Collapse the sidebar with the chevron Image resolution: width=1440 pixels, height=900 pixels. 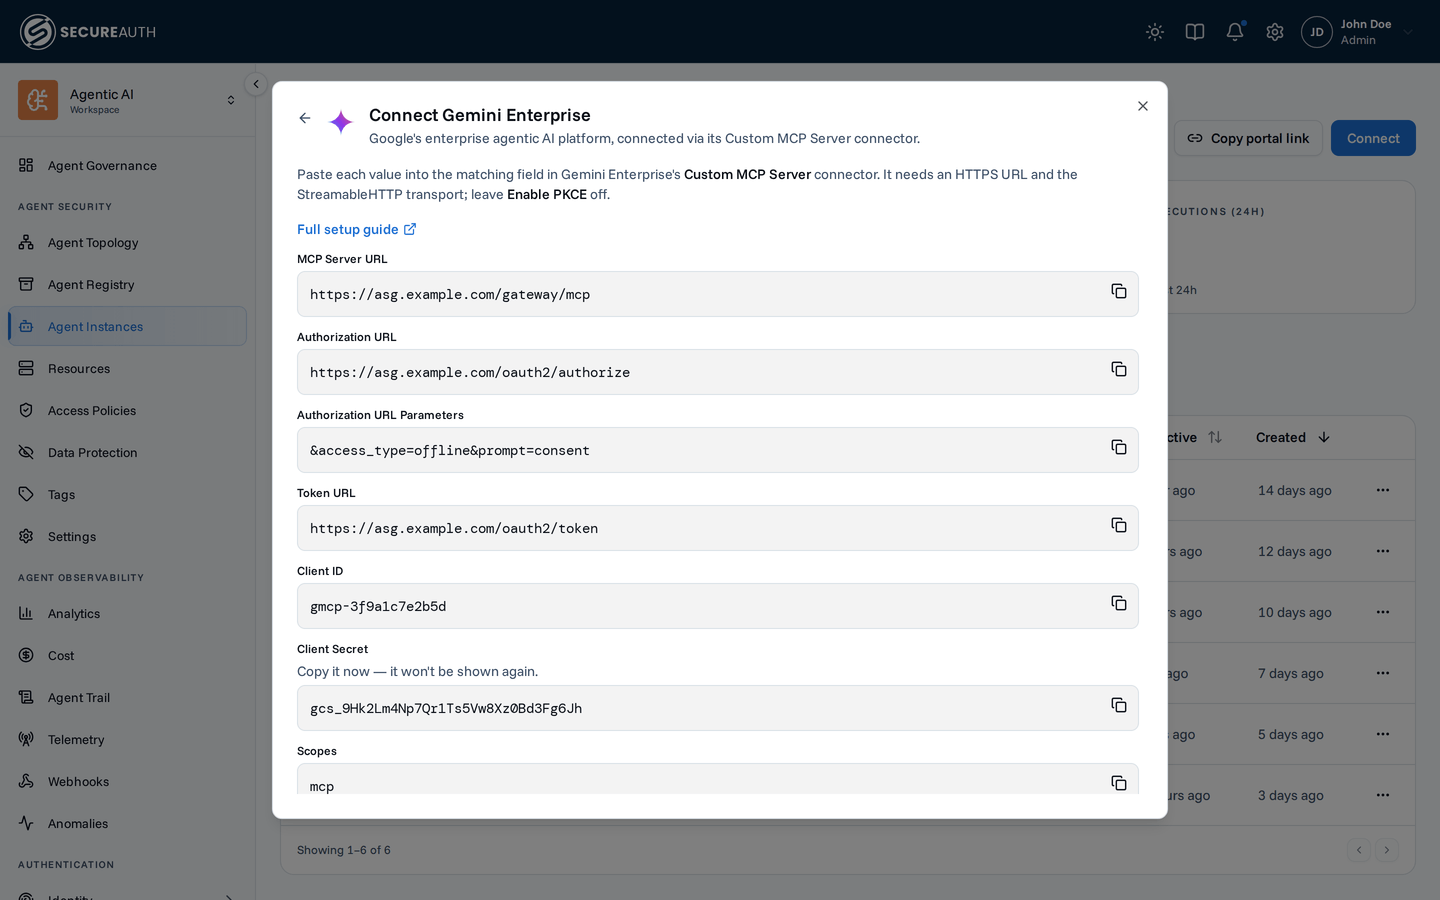coord(256,84)
